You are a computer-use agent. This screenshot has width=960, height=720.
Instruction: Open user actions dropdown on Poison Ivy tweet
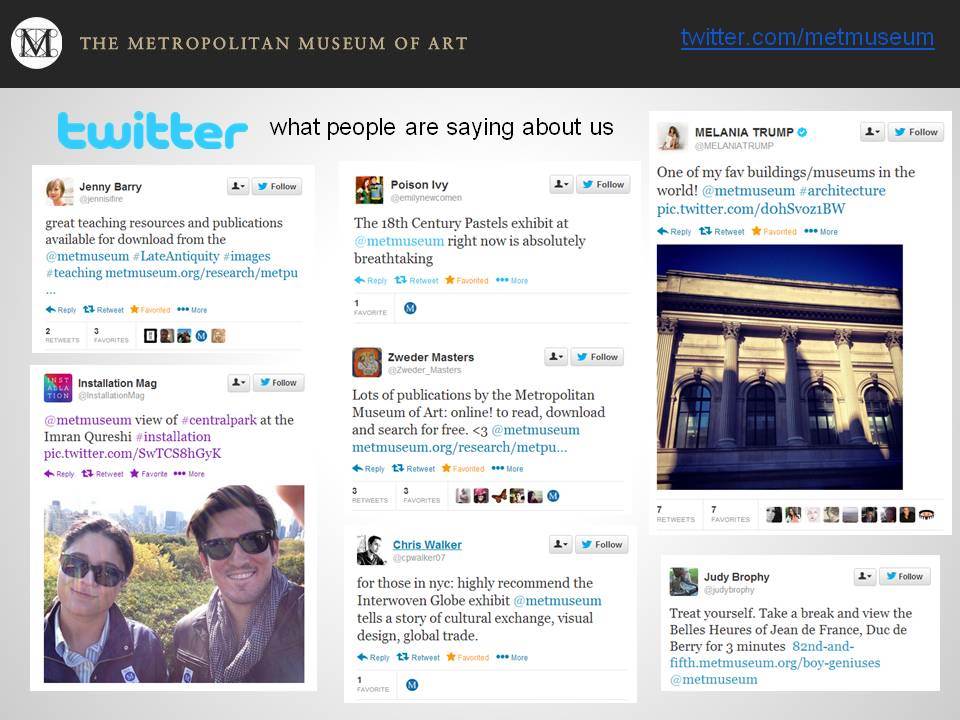(x=561, y=184)
